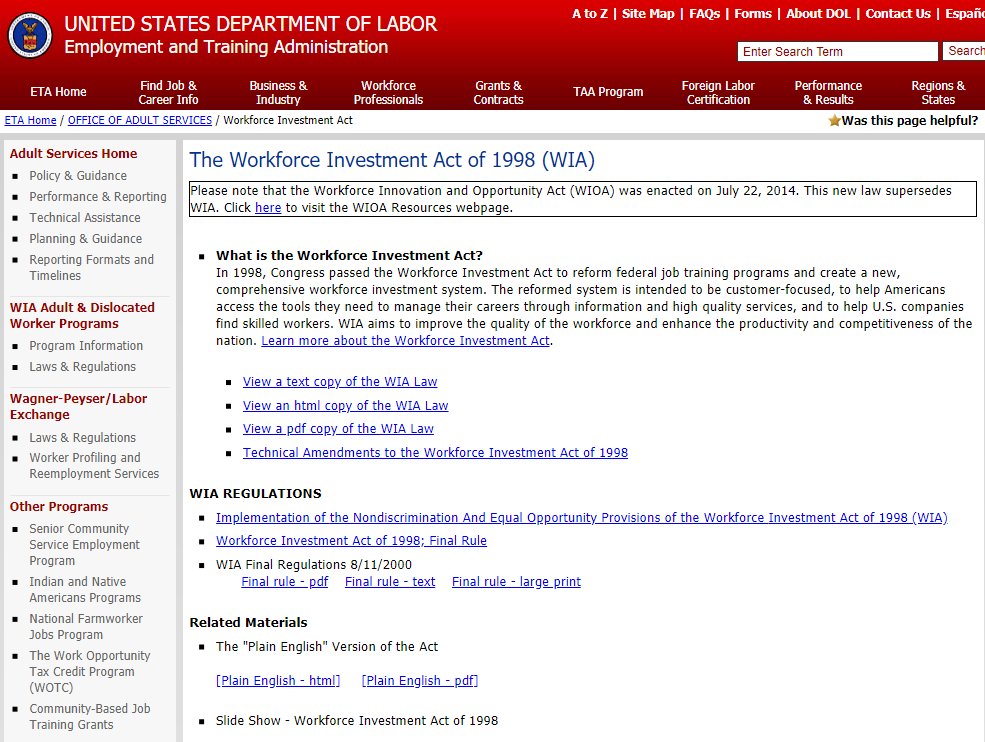Image resolution: width=985 pixels, height=742 pixels.
Task: Click OFFICE OF ADULT SERVICES breadcrumb
Action: click(x=139, y=120)
